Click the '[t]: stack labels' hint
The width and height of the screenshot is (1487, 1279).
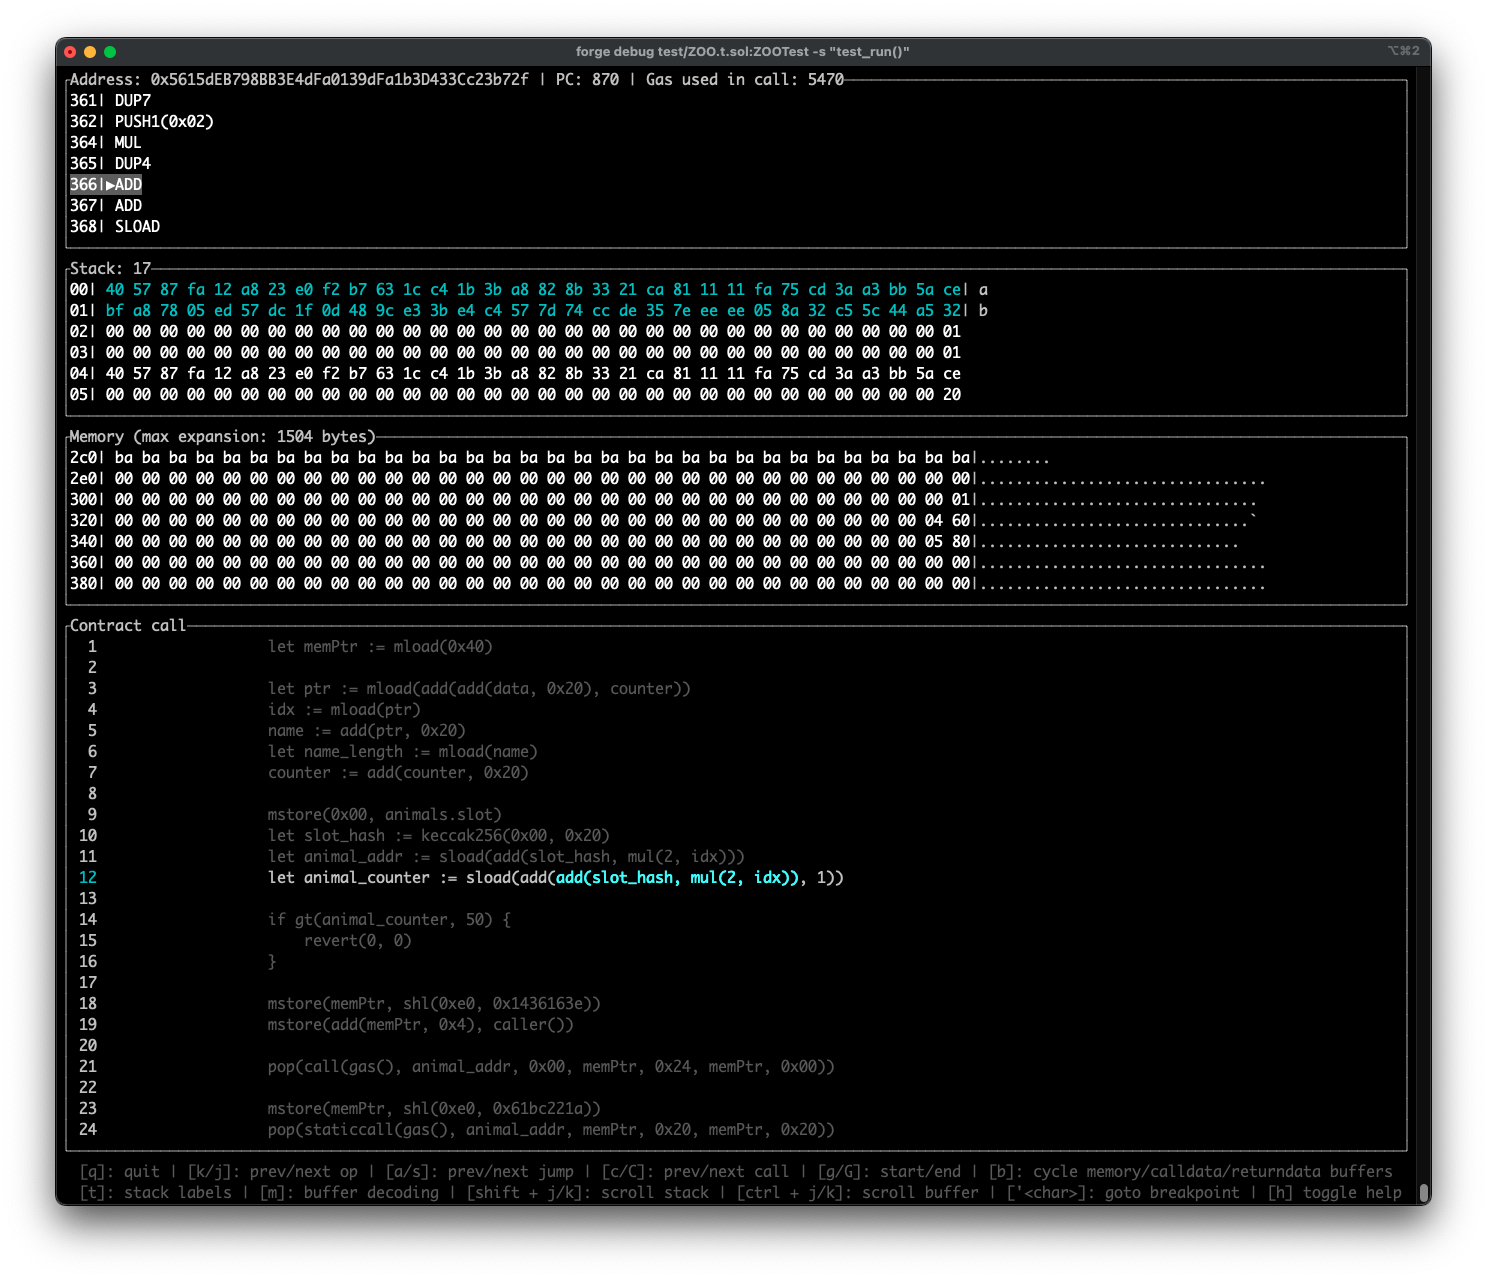(x=155, y=1193)
